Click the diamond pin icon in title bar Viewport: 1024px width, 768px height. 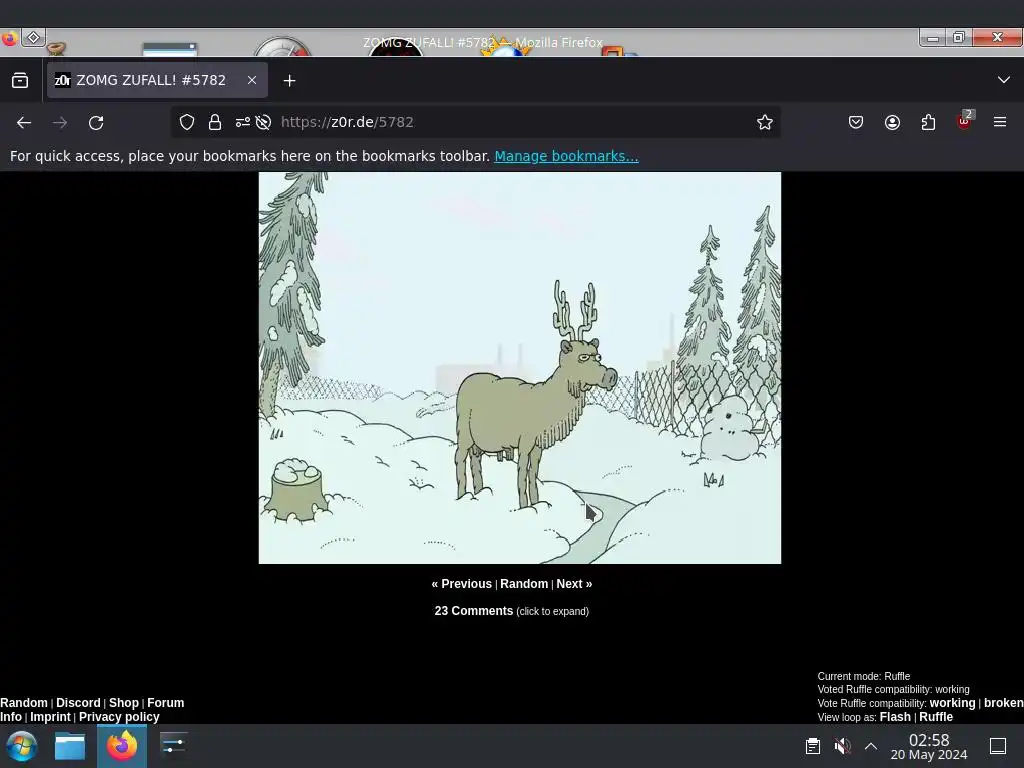pos(33,37)
